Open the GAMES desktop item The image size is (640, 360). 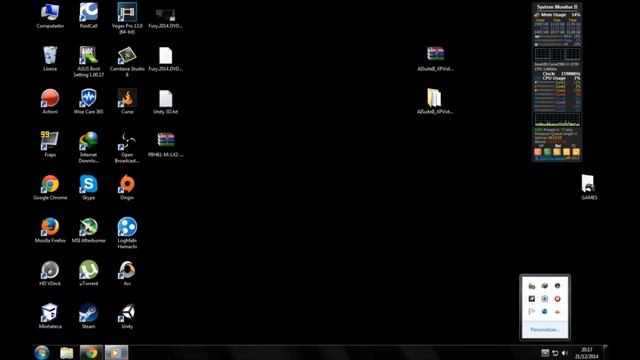click(589, 187)
